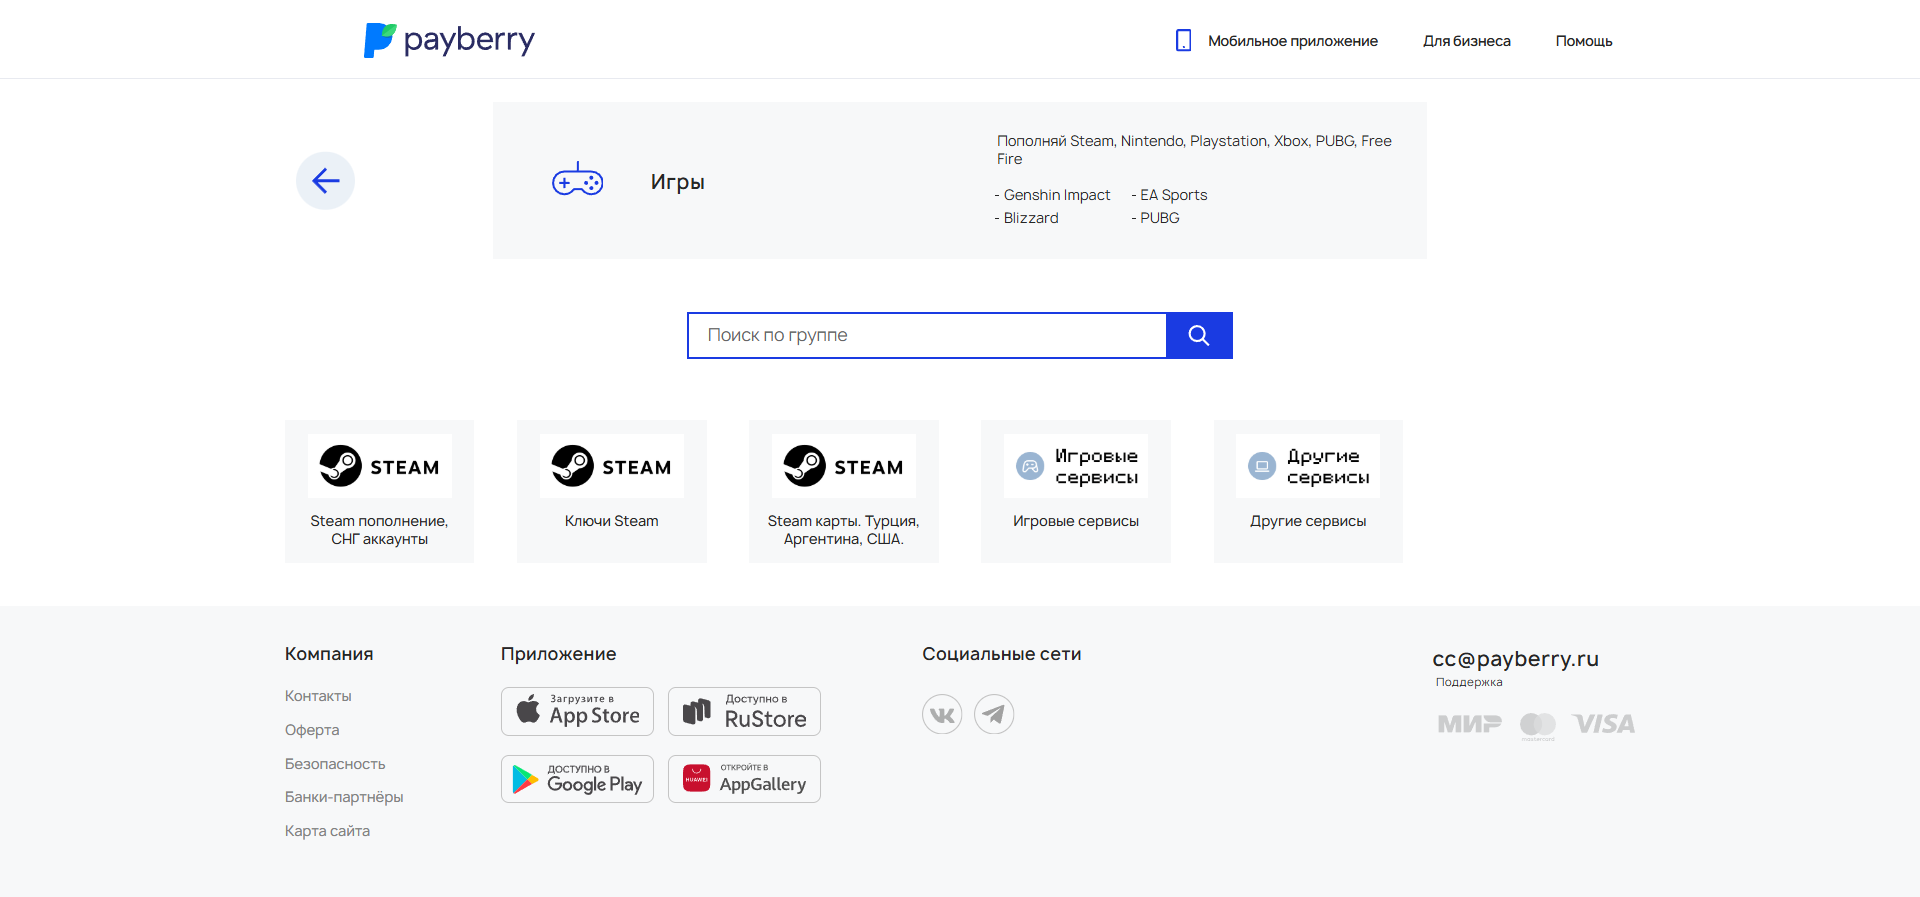1920x897 pixels.
Task: Open the Контакты footer link
Action: coord(318,696)
